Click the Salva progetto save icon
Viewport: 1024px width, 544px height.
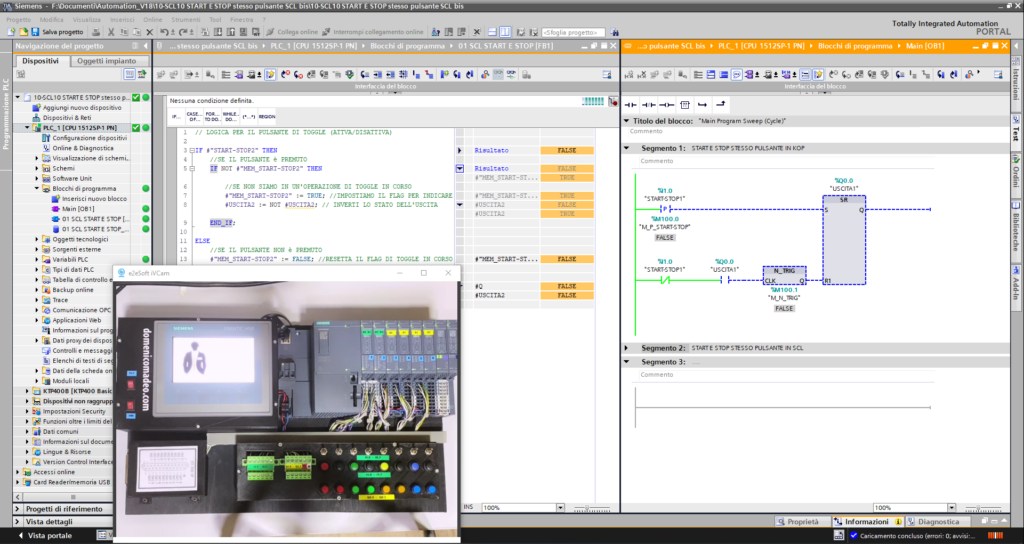click(35, 32)
